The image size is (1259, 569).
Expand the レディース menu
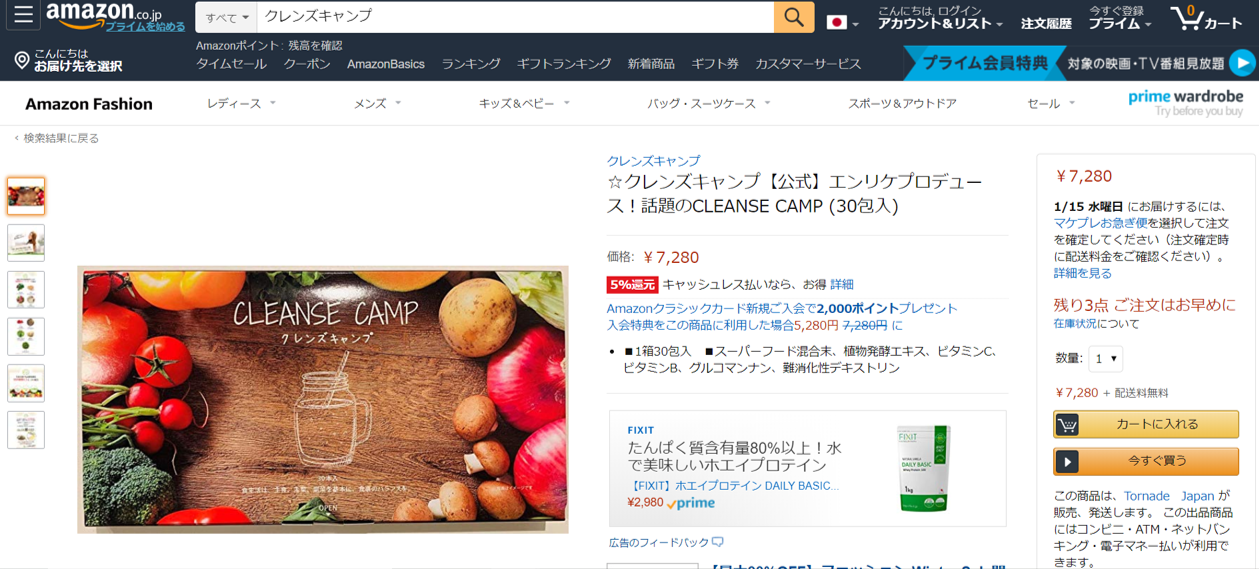(x=241, y=103)
